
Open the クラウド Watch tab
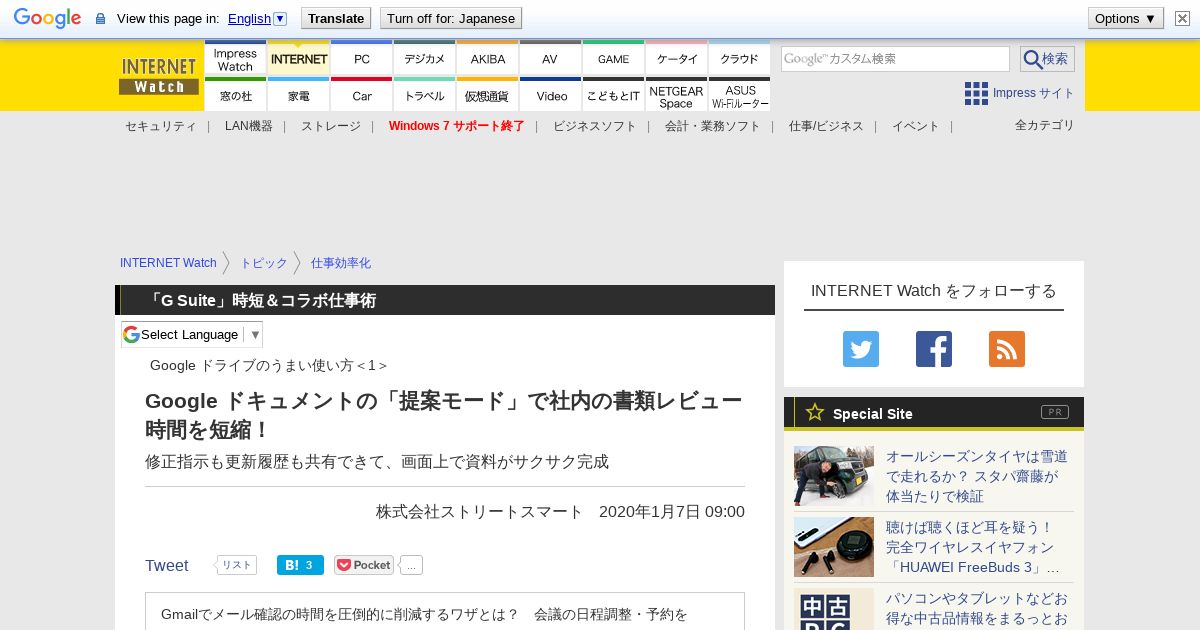(x=739, y=59)
